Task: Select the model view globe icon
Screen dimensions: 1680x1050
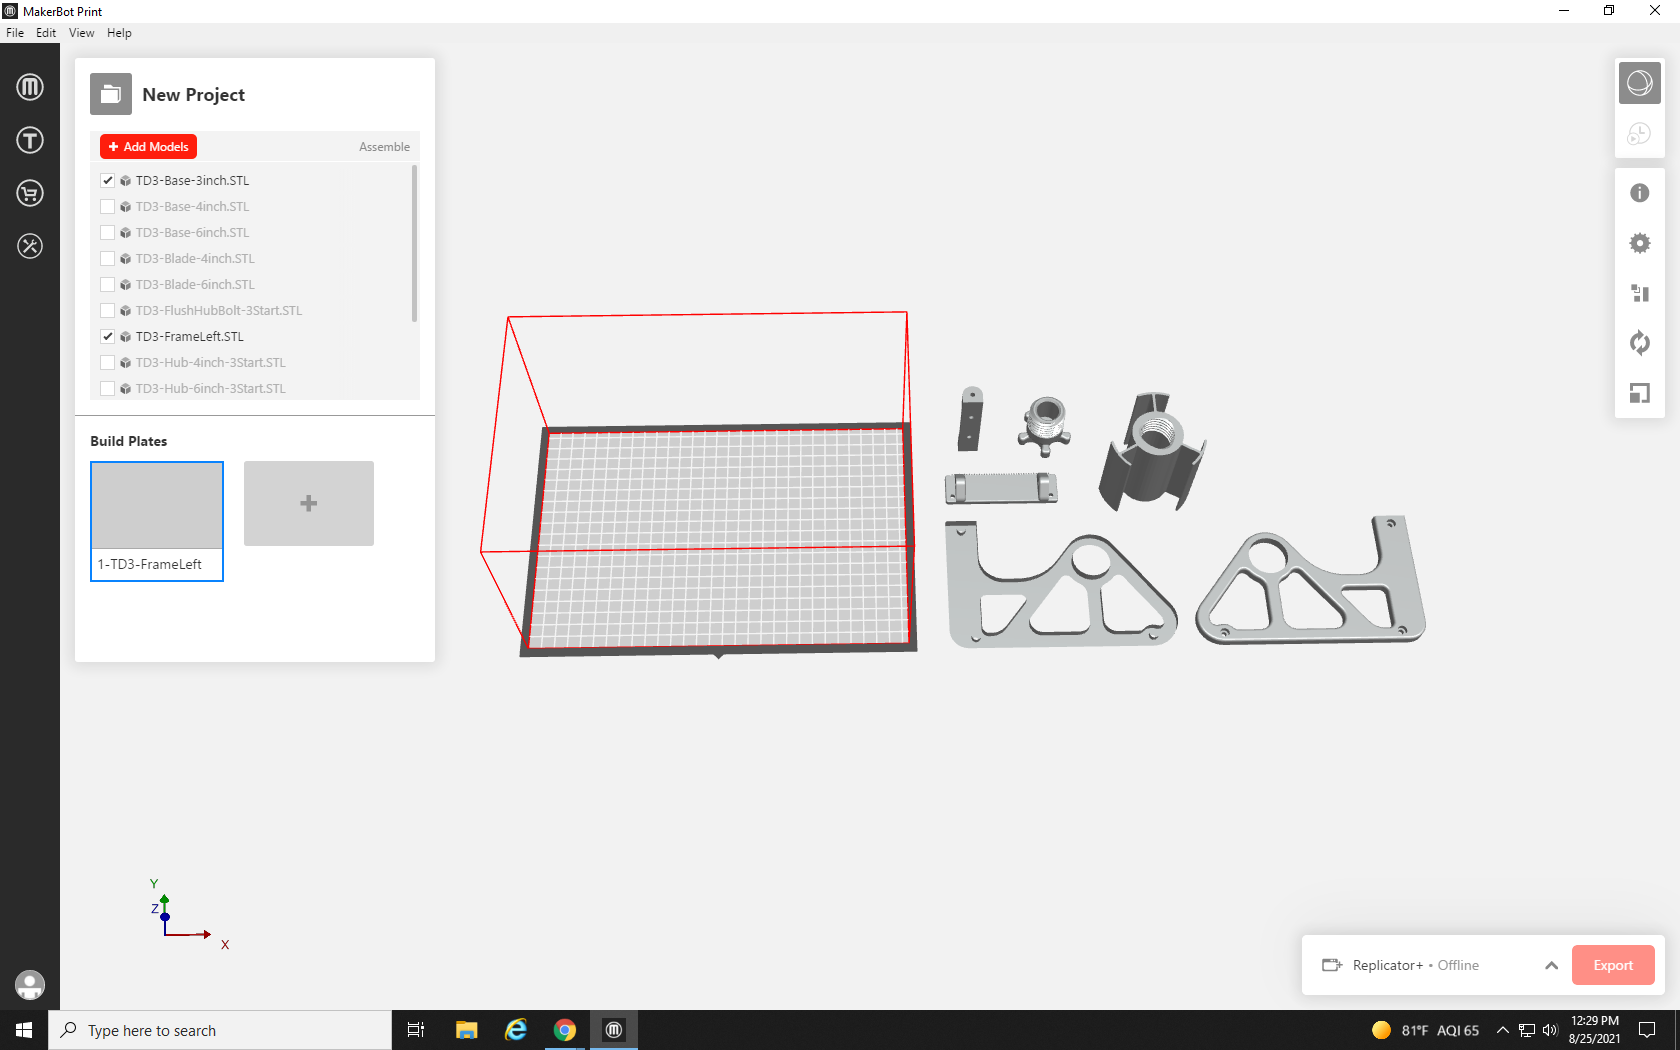Action: [1640, 83]
